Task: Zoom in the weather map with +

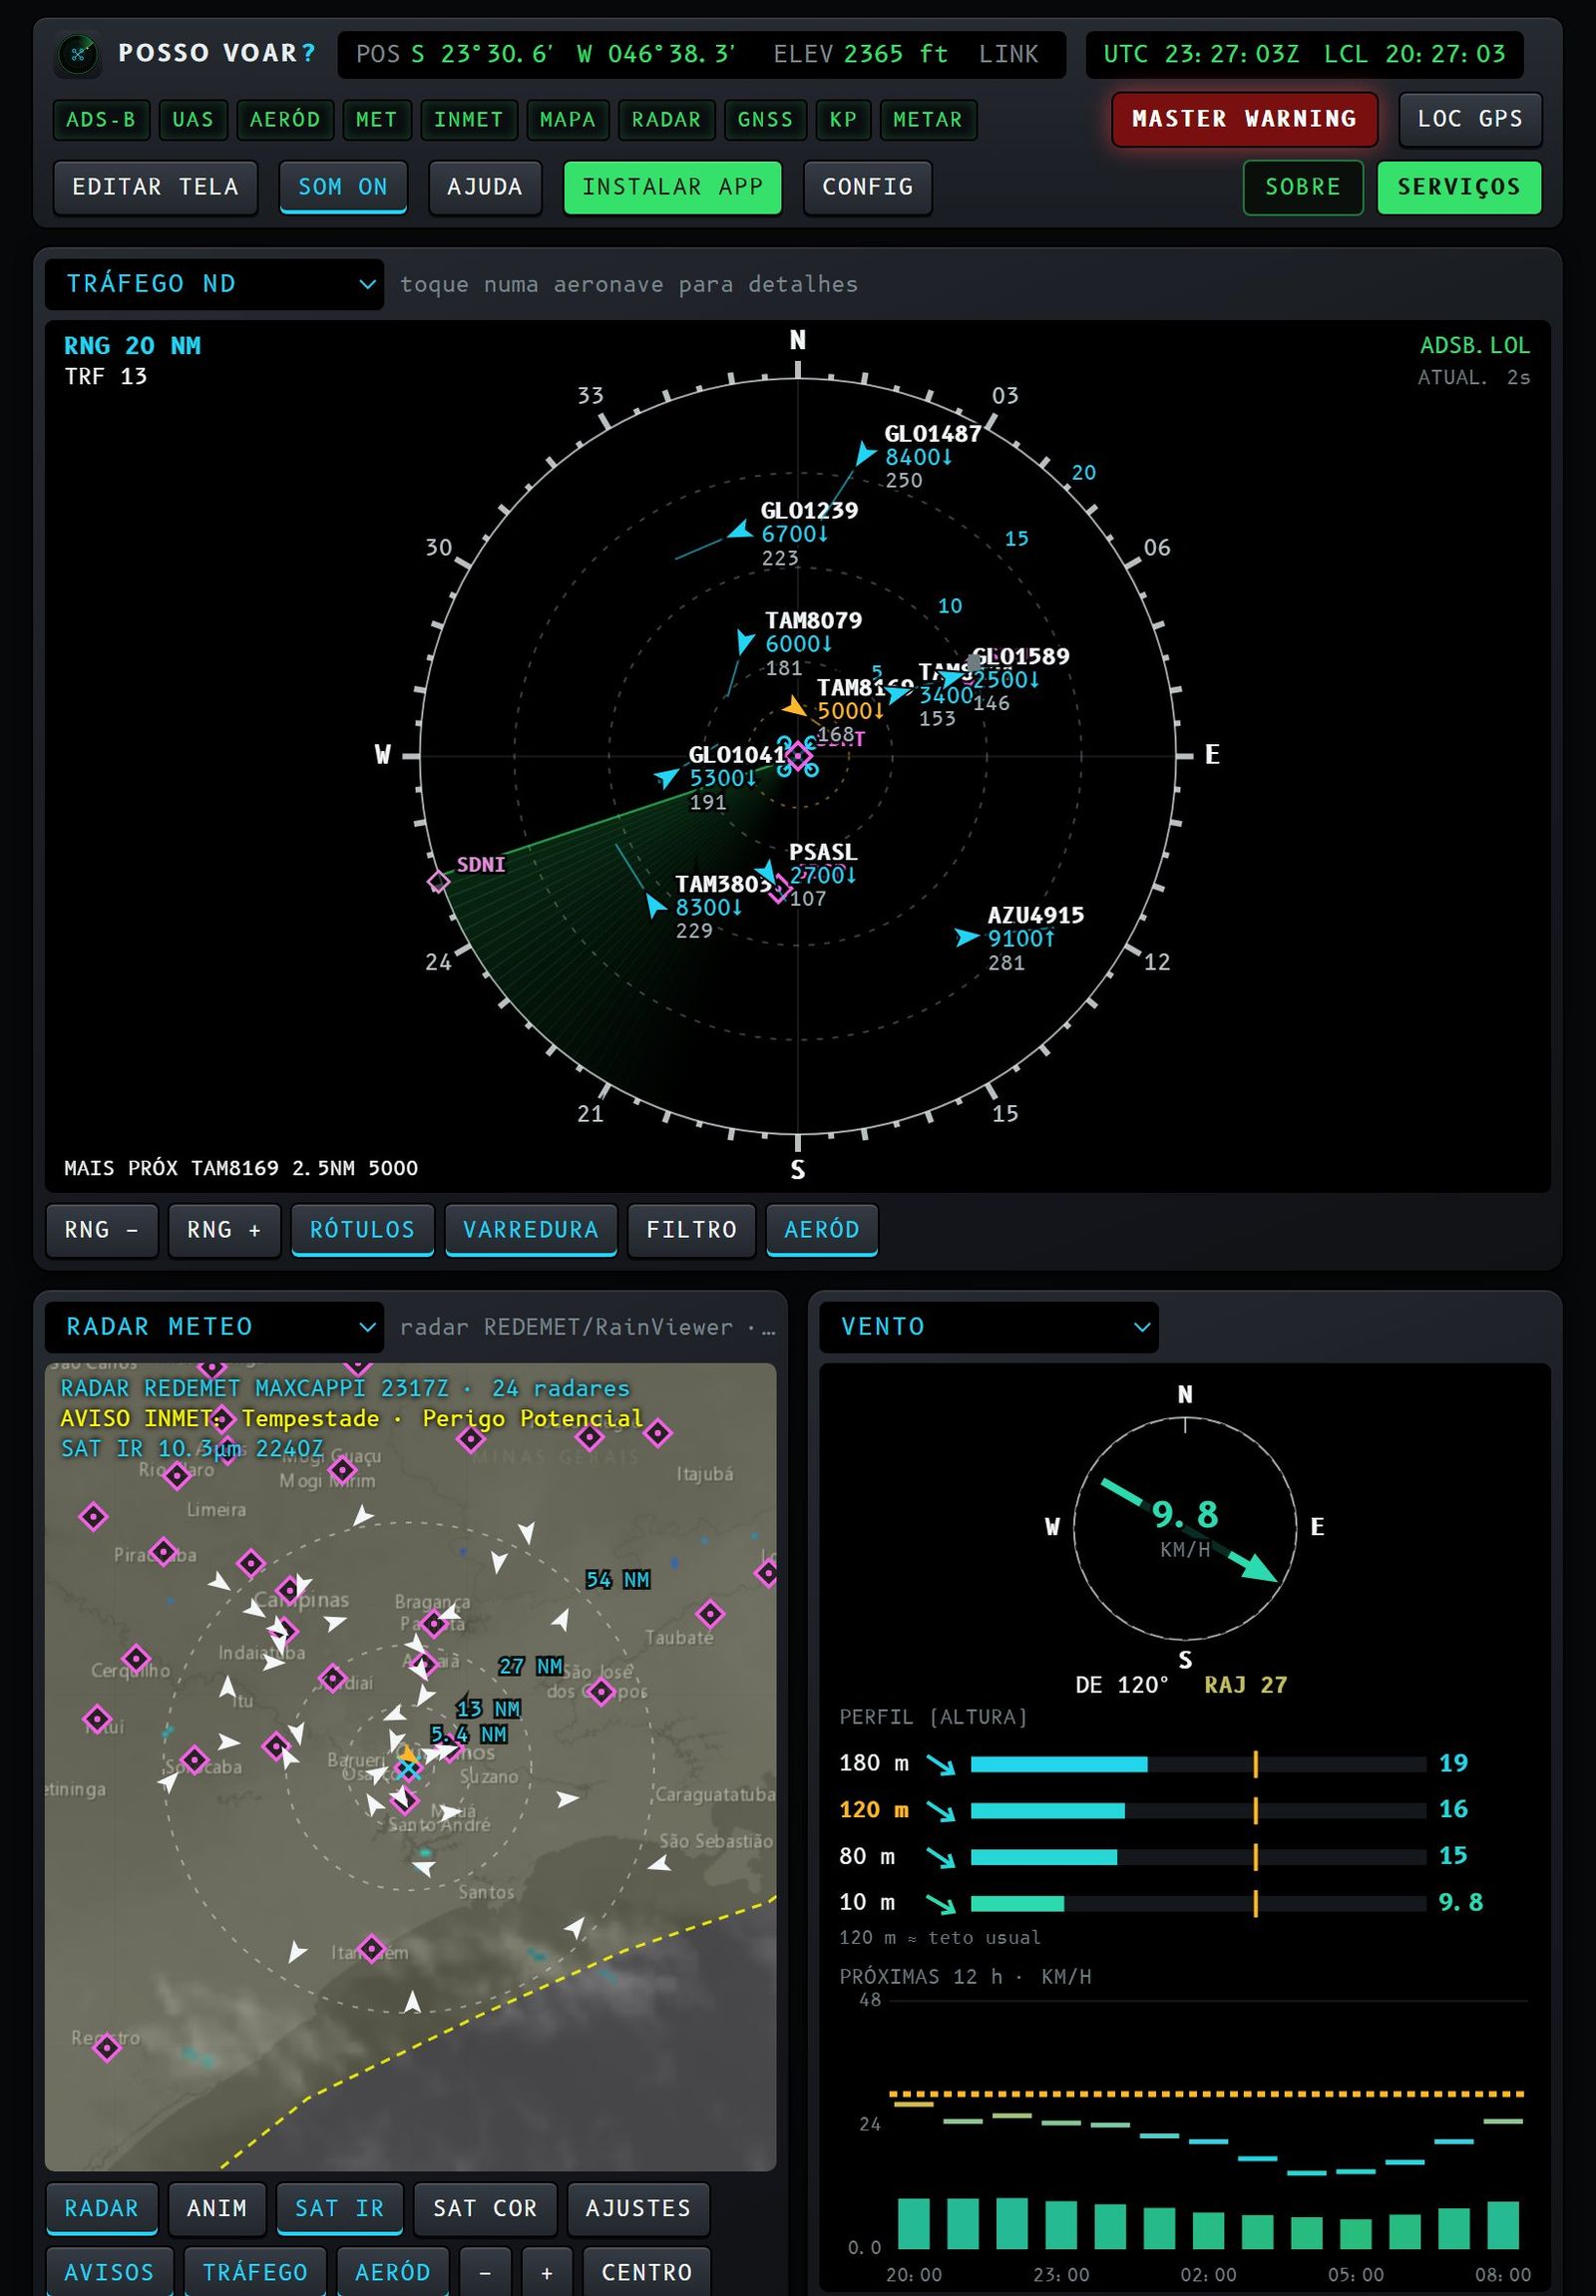Action: tap(547, 2272)
